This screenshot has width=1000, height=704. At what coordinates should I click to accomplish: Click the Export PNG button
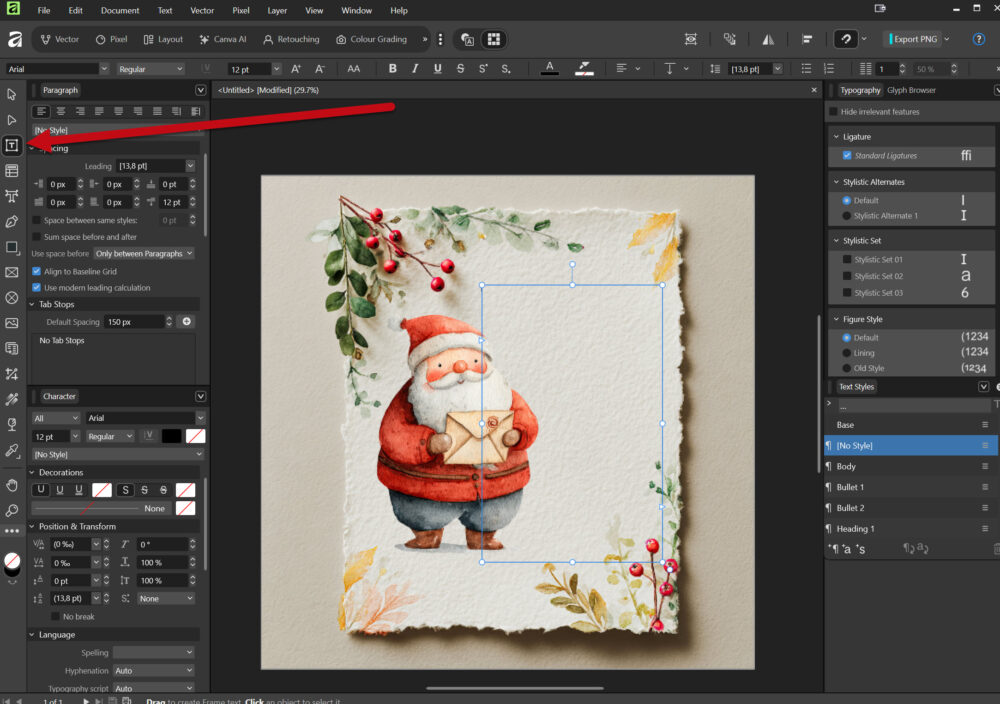[x=915, y=39]
